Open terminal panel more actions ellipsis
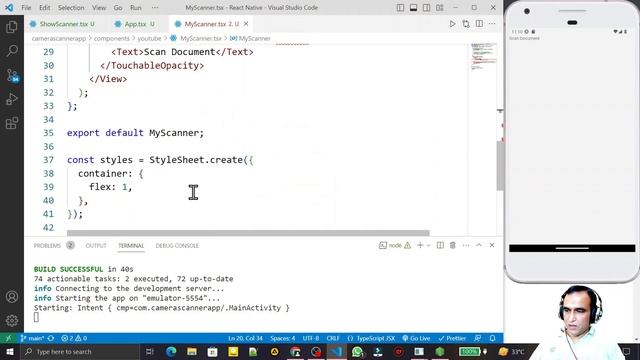Viewport: 640px width, 360px height. coord(466,245)
